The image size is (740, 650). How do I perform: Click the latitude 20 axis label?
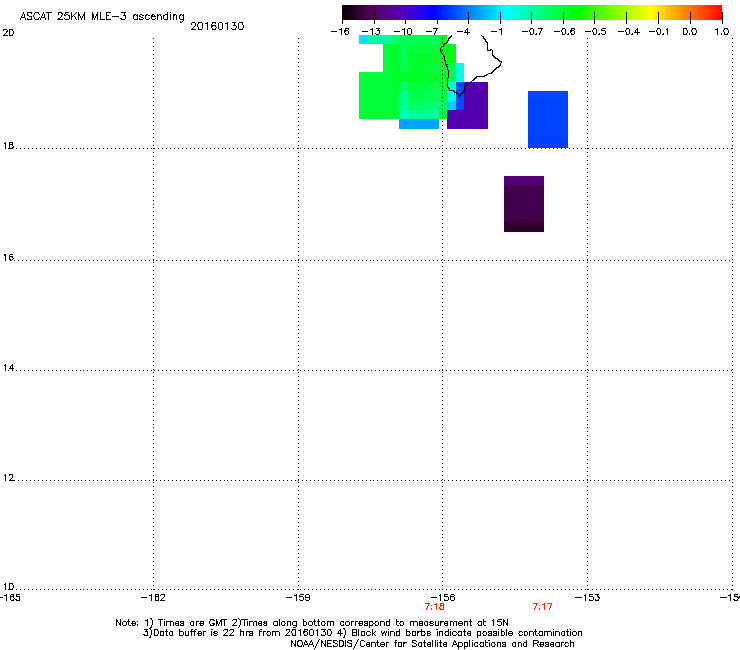pos(8,33)
